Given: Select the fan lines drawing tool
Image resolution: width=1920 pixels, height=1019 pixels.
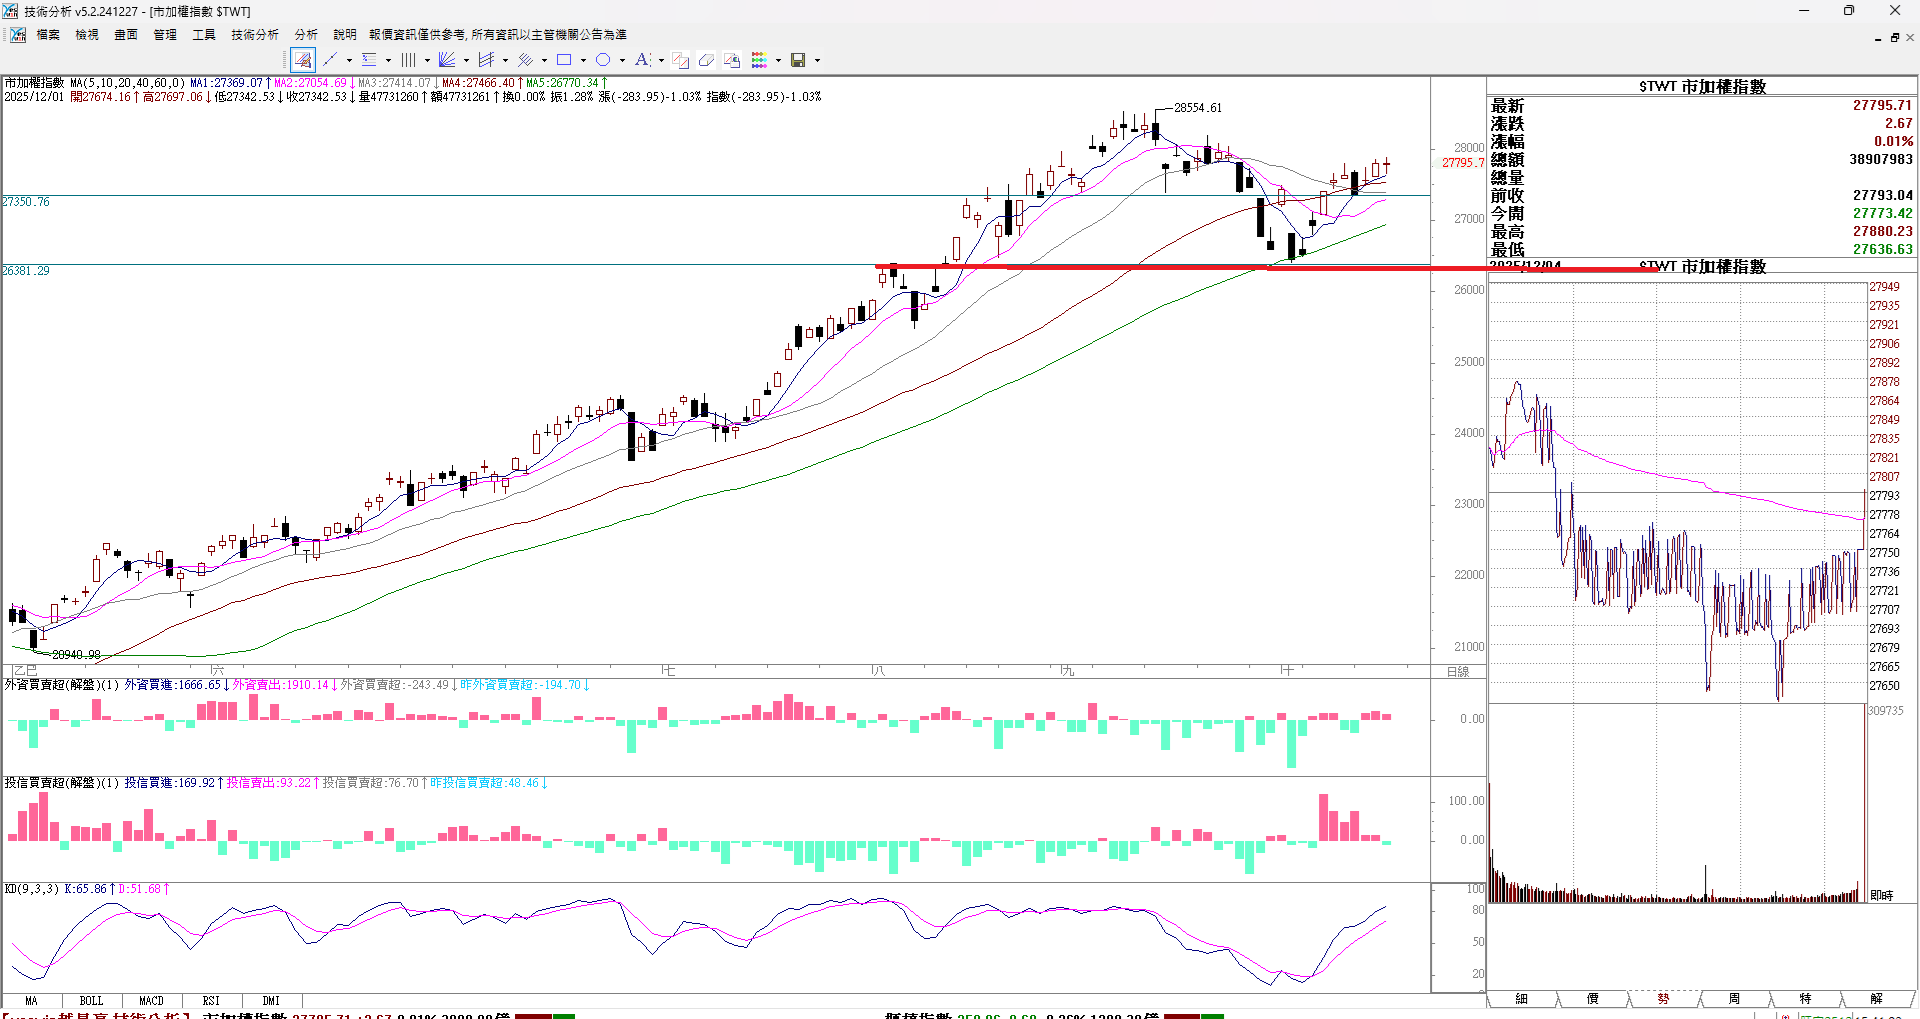Looking at the screenshot, I should click(447, 60).
